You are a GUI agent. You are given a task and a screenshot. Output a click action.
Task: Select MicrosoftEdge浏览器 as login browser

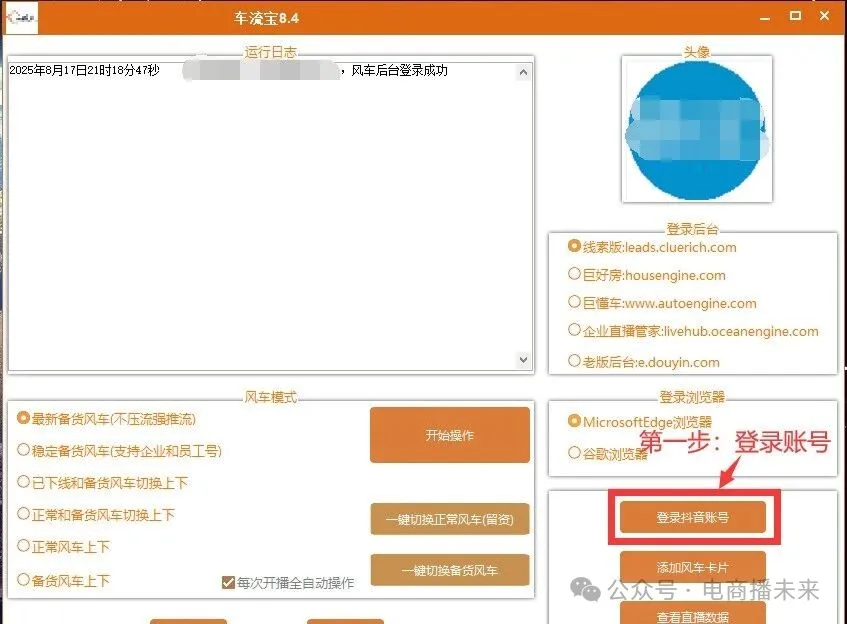coord(574,421)
